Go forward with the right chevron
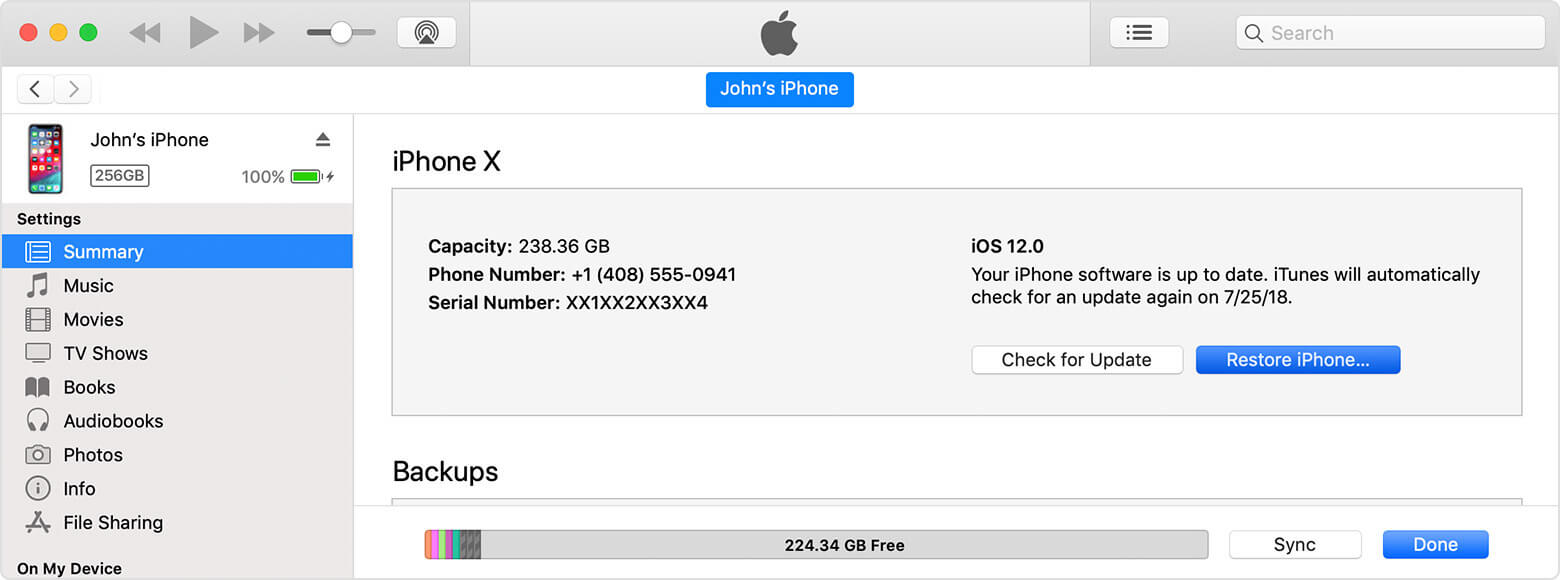This screenshot has width=1560, height=580. (73, 89)
